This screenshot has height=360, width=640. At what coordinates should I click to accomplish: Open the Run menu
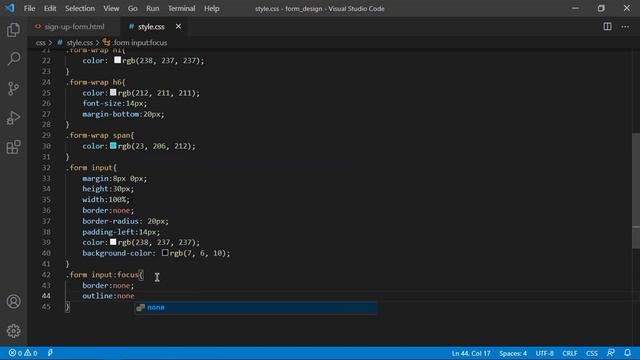pos(153,8)
